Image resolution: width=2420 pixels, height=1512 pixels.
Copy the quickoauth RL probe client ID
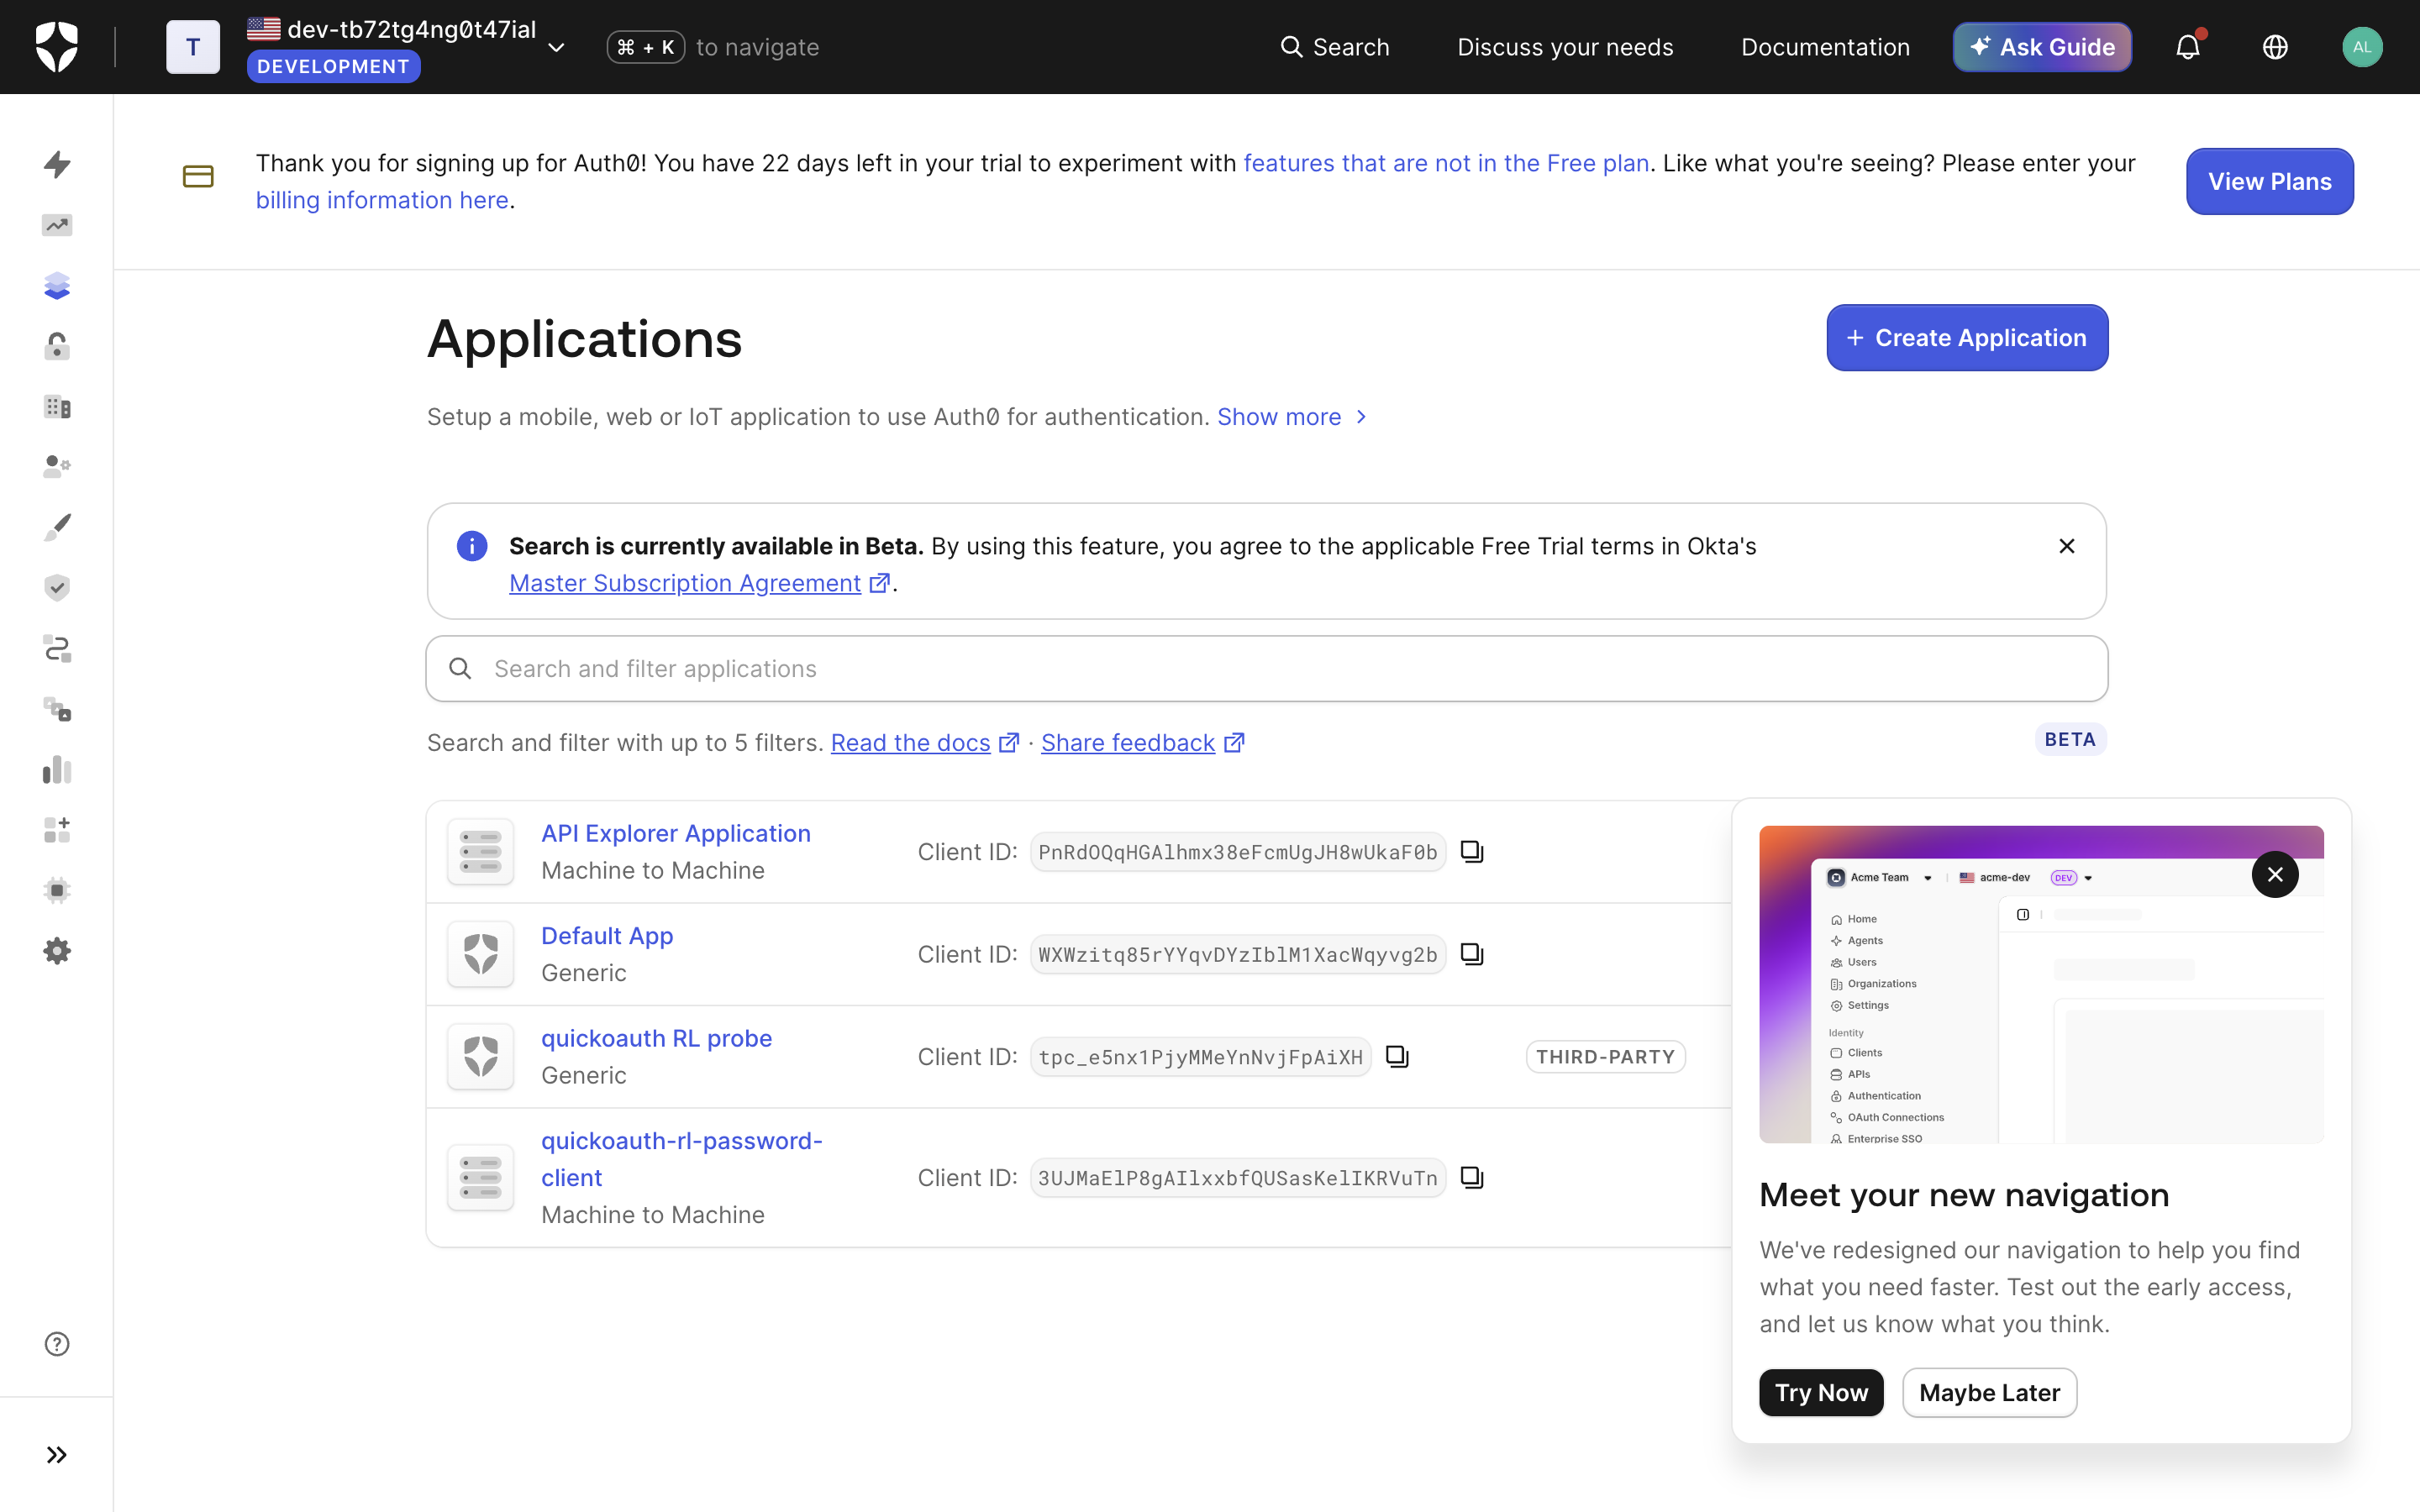1397,1057
